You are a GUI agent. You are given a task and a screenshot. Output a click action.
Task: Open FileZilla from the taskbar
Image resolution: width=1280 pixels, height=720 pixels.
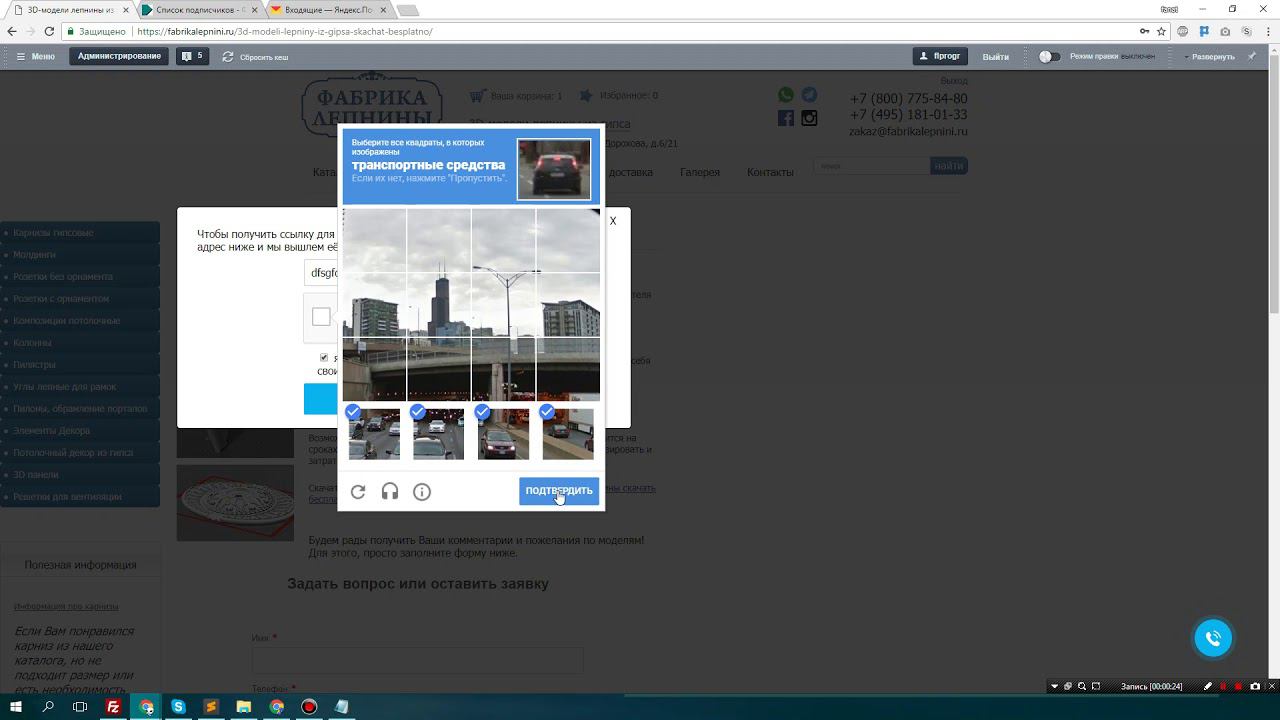pyautogui.click(x=113, y=707)
